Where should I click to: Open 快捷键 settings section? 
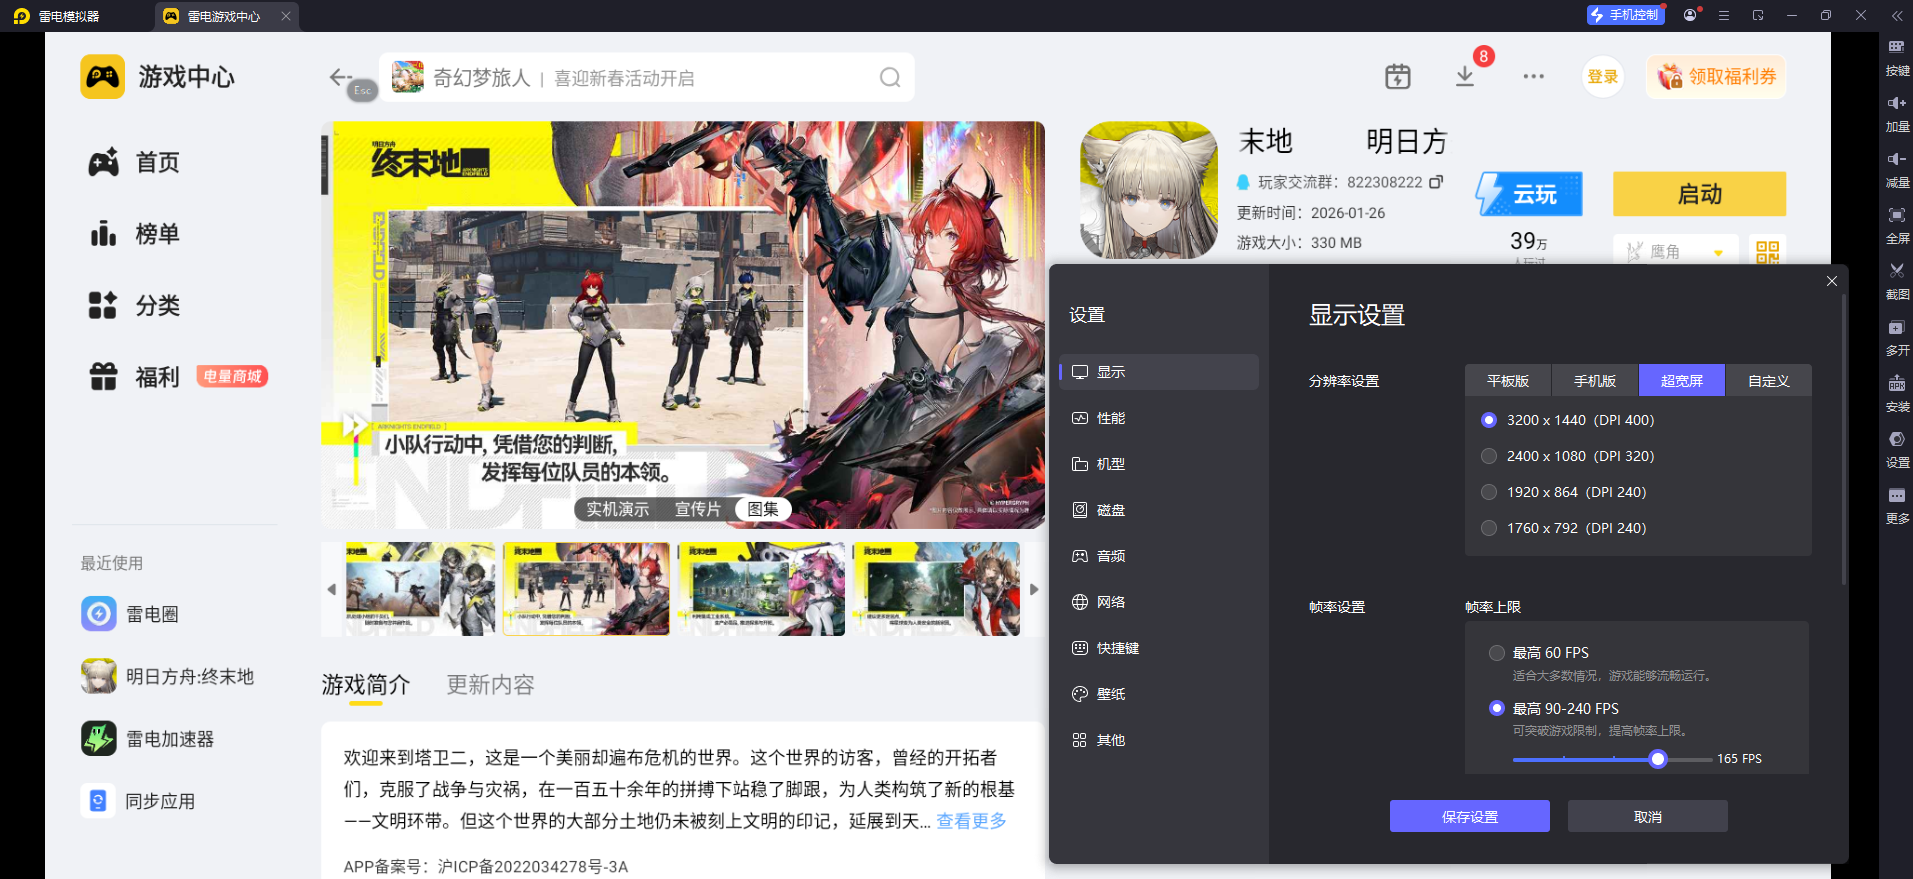[x=1159, y=648]
